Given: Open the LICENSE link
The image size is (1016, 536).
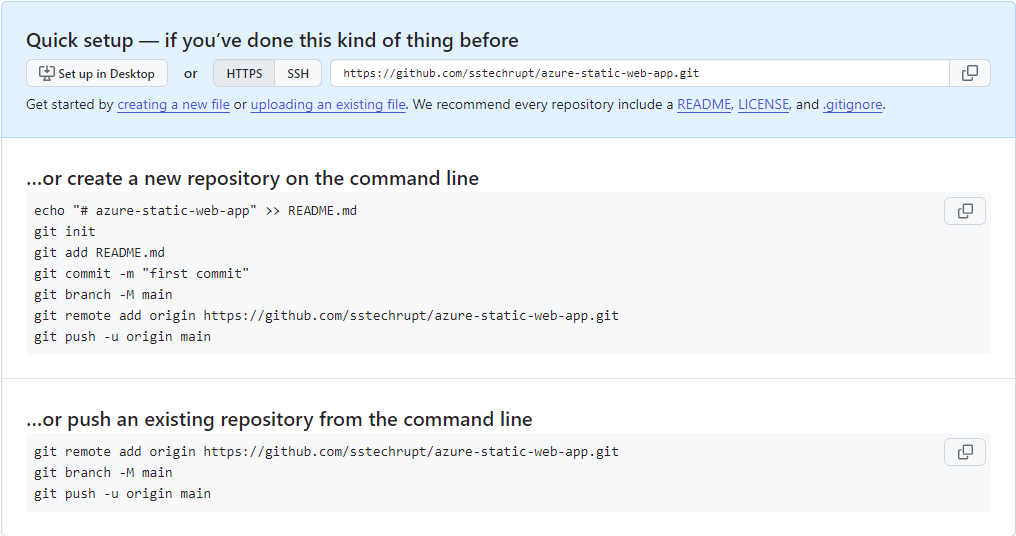Looking at the screenshot, I should click(x=763, y=104).
